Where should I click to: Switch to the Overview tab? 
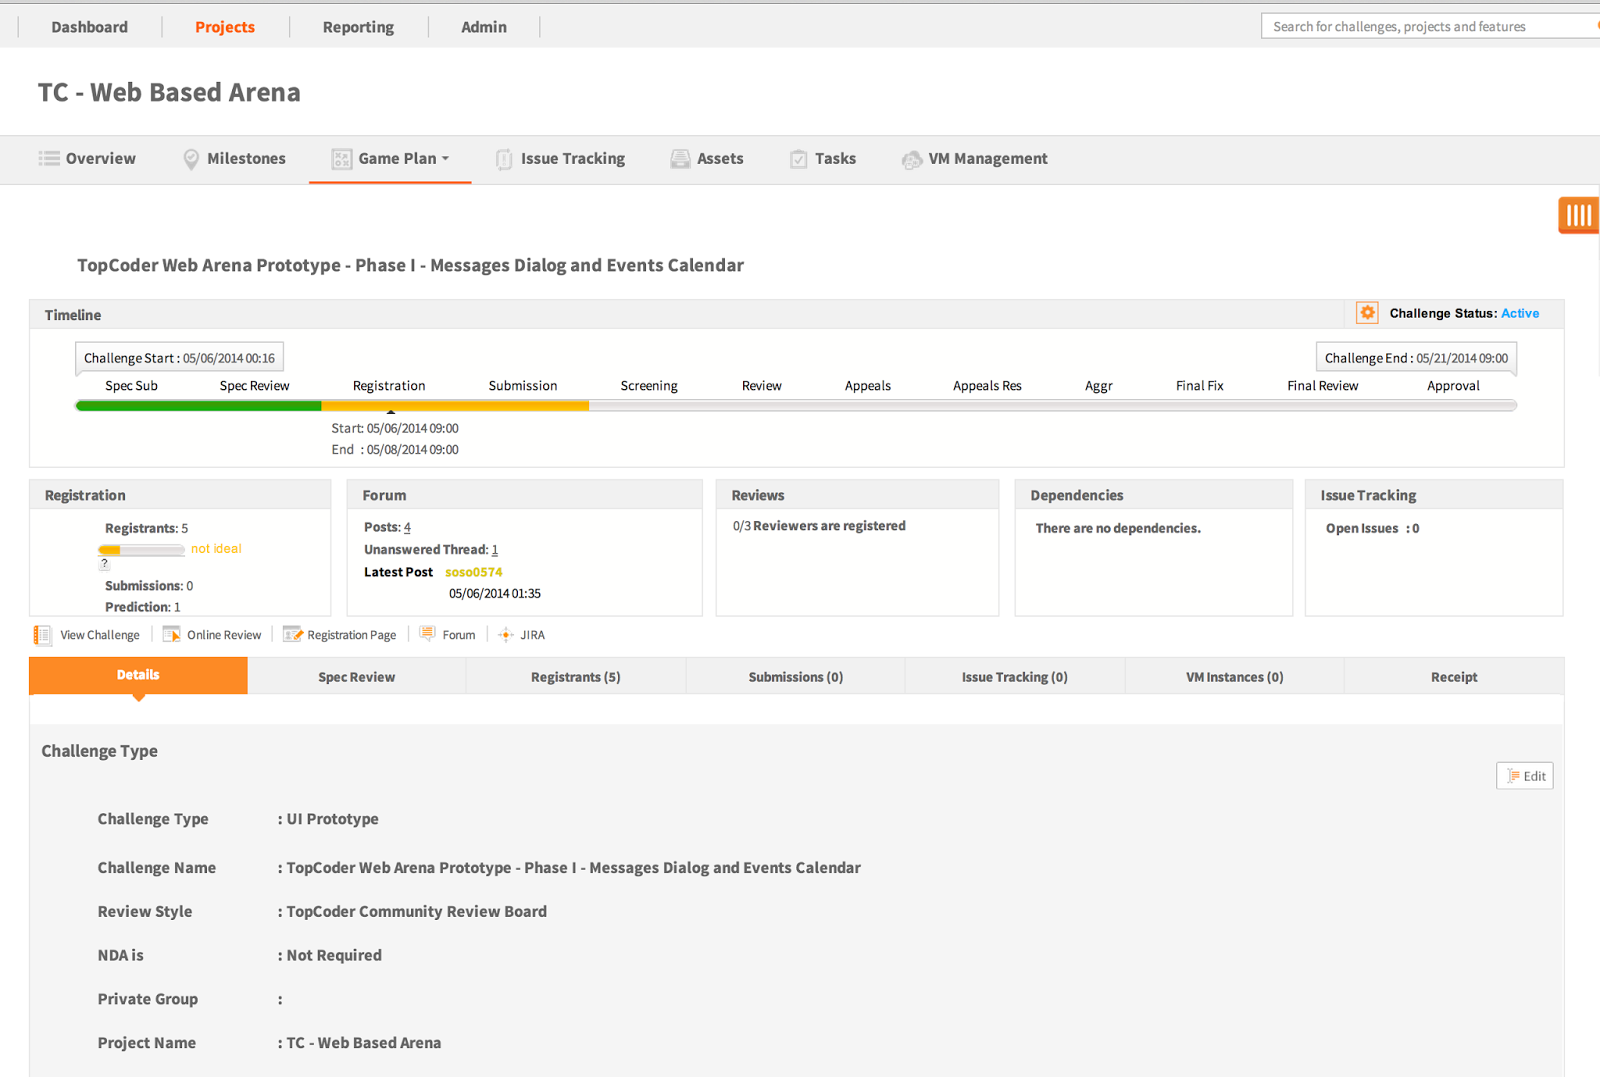(x=88, y=159)
